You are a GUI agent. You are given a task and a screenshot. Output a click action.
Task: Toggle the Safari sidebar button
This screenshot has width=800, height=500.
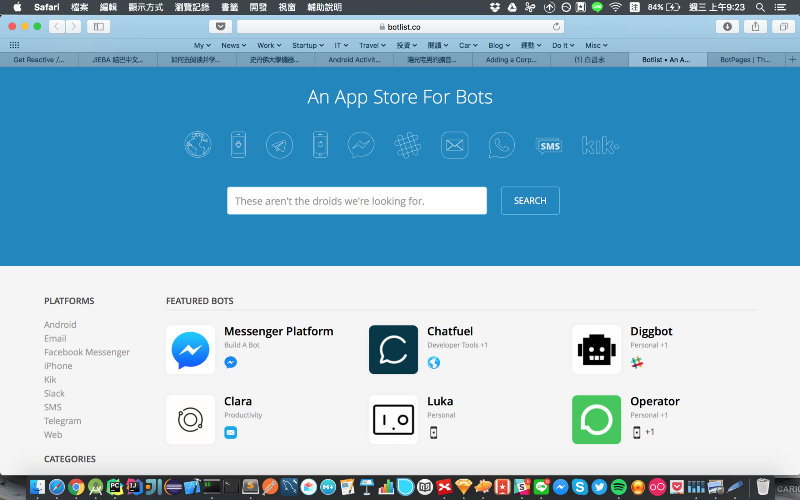[x=98, y=27]
